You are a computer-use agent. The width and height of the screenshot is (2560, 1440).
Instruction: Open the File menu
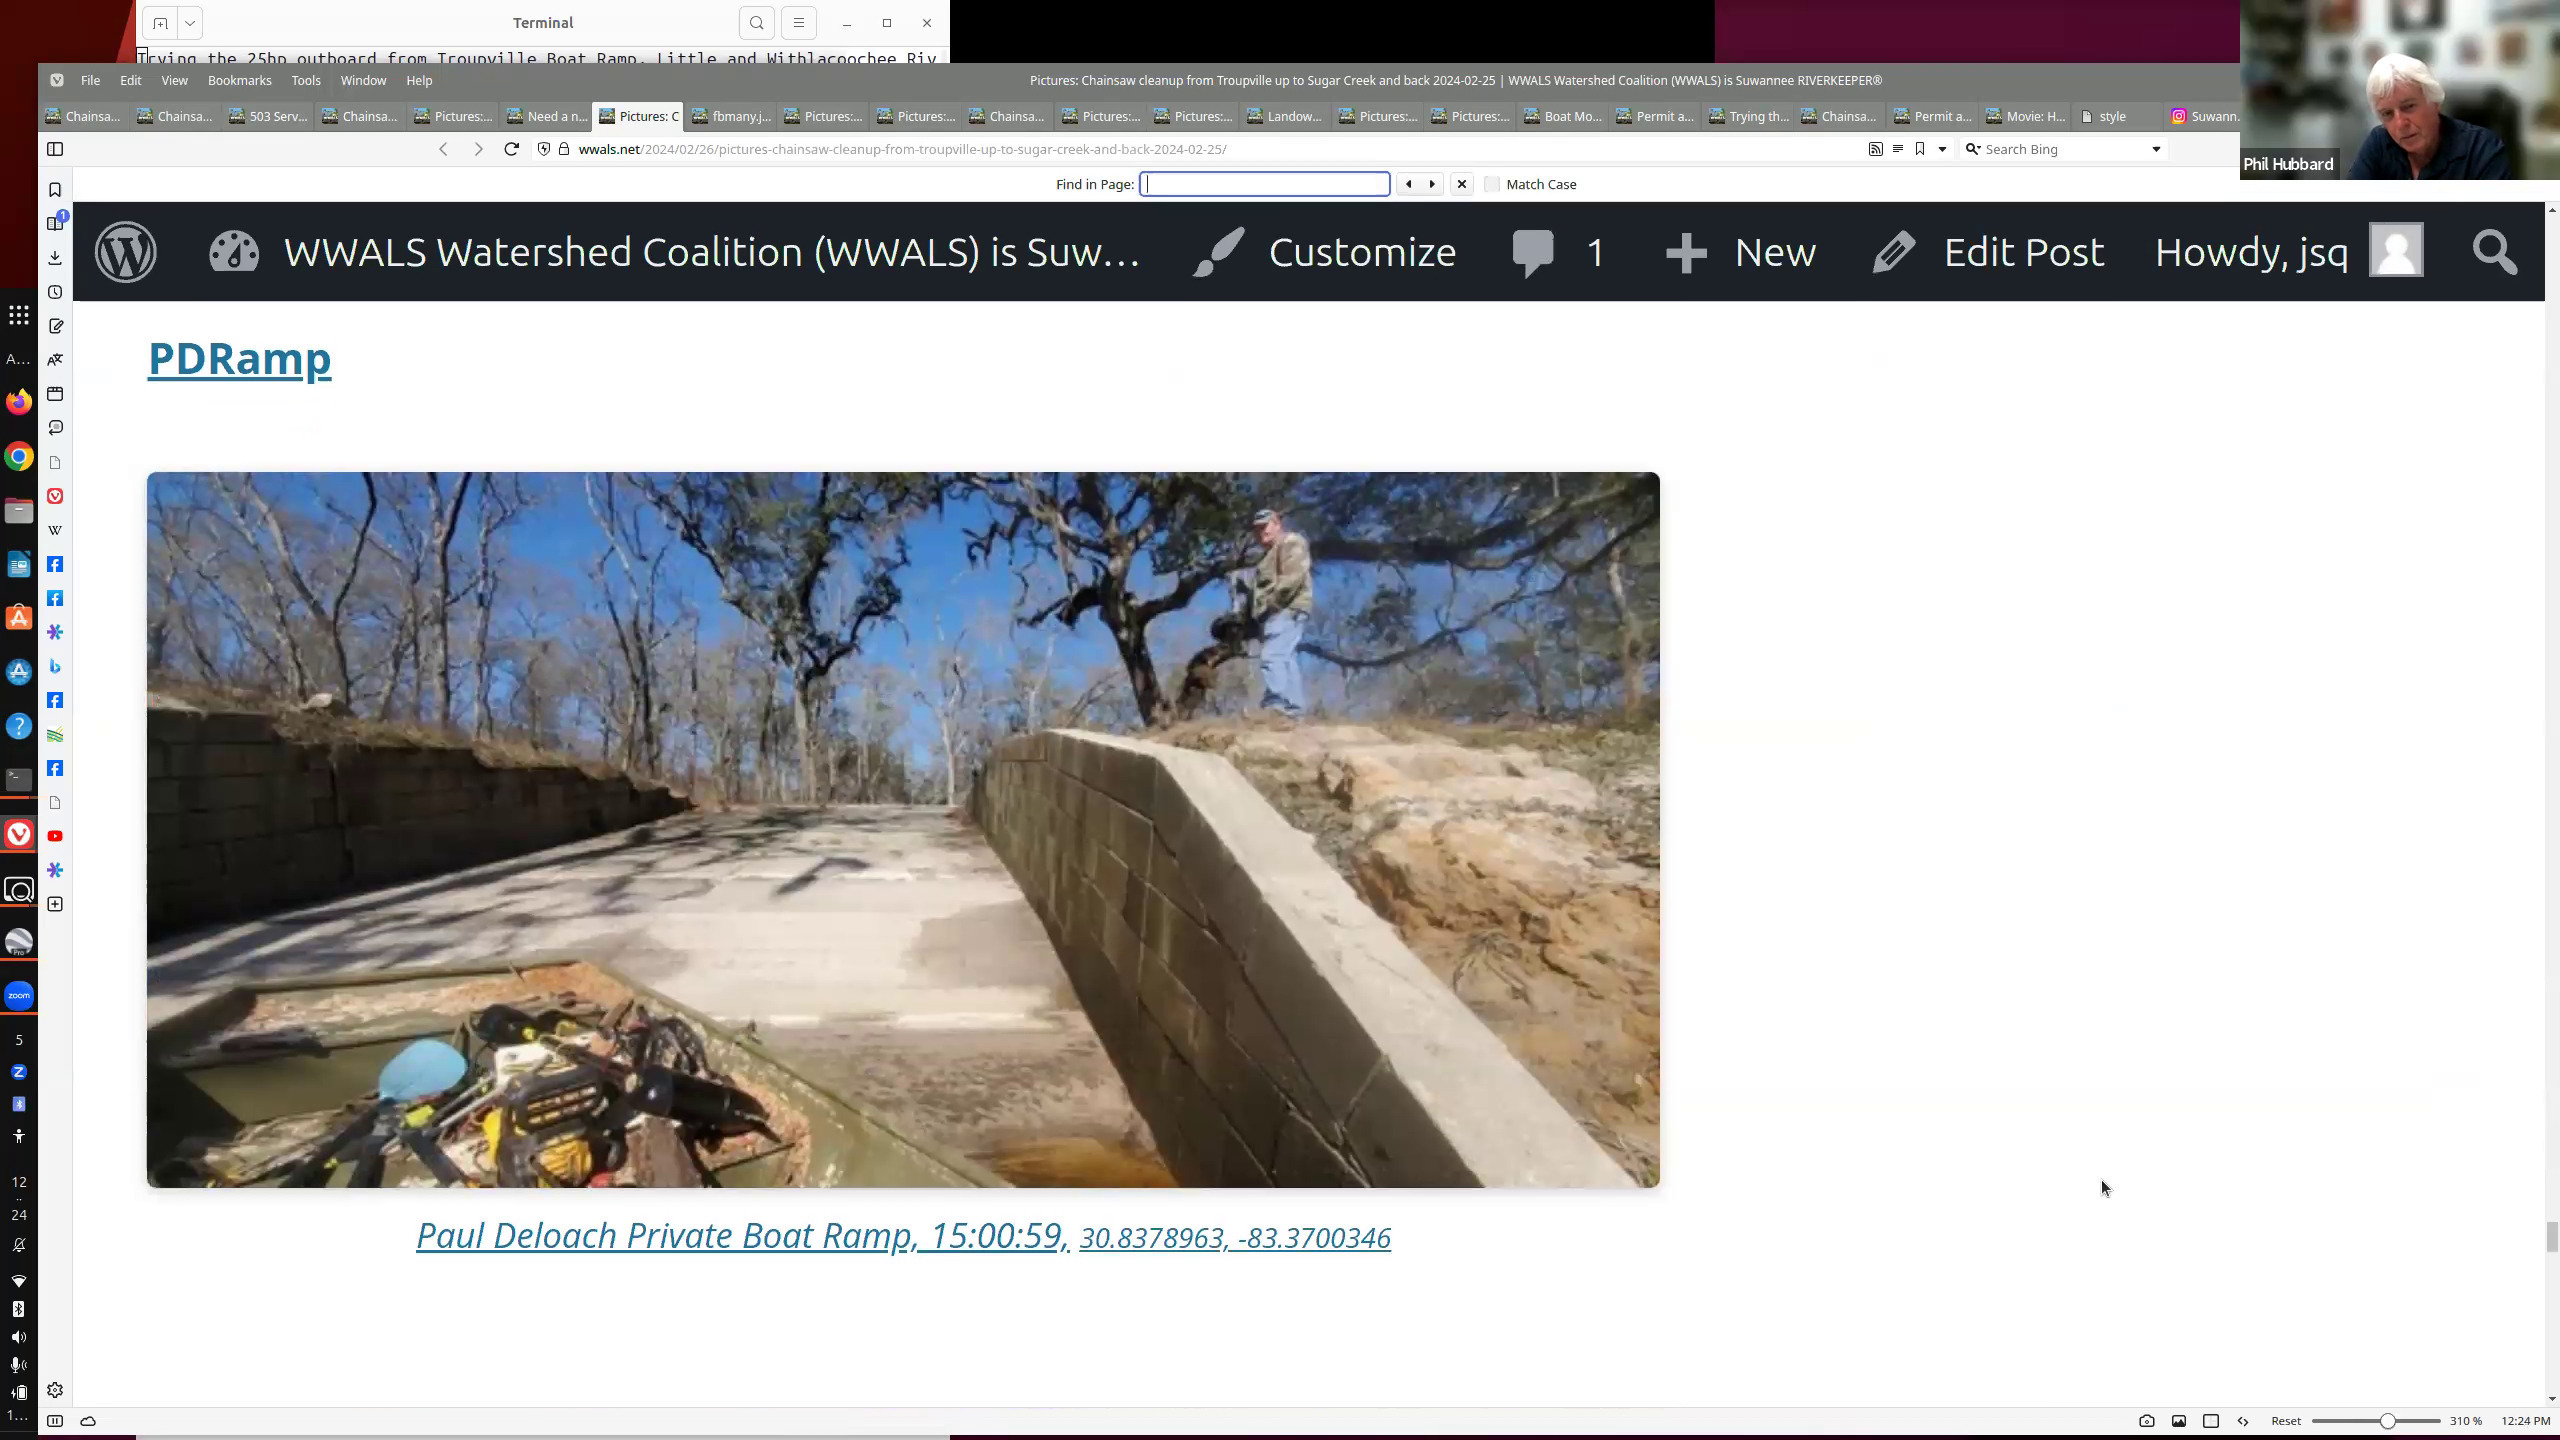(90, 80)
